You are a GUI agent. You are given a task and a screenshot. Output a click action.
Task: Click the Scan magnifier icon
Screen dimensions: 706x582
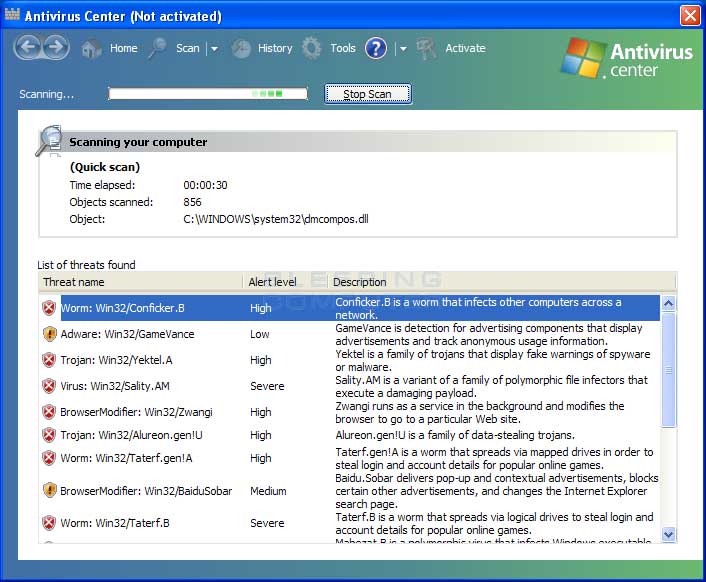click(x=157, y=48)
